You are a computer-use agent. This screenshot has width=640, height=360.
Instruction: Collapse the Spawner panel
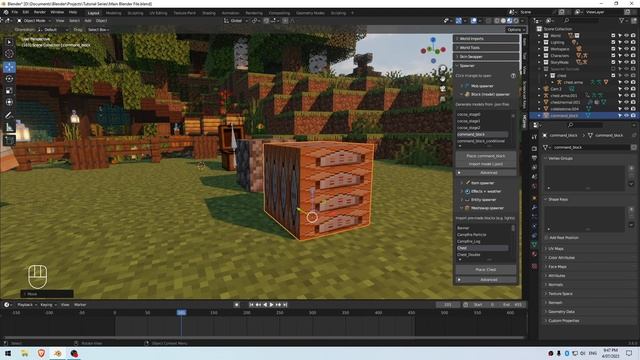tap(486, 66)
